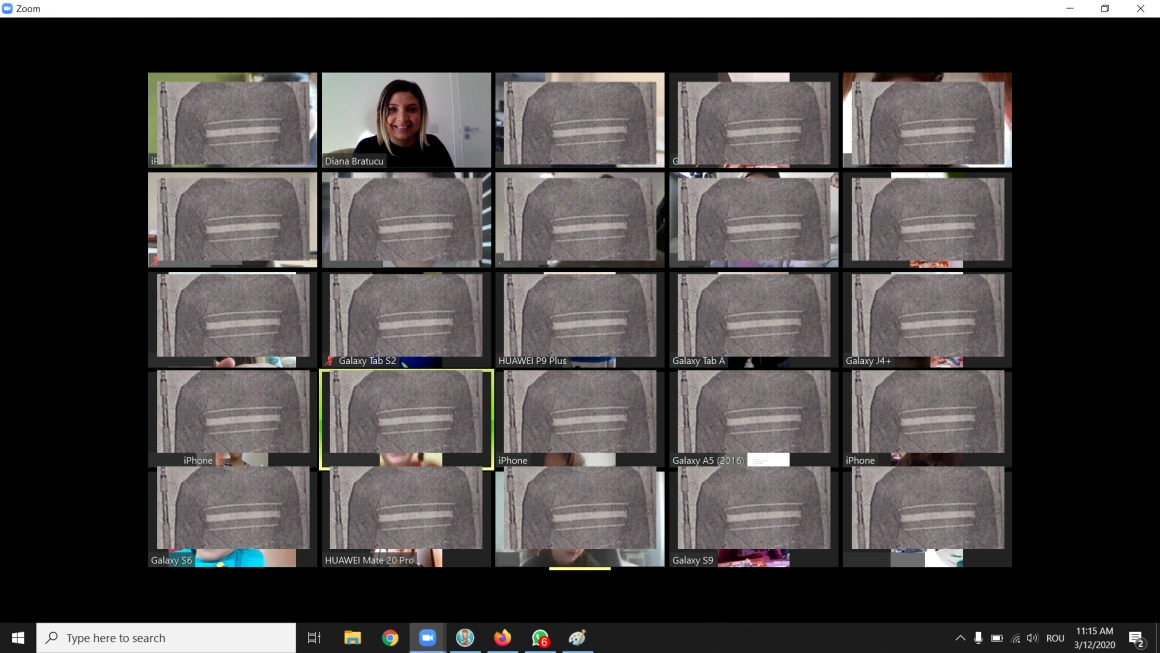Switch the ROU input language indicator
Image resolution: width=1160 pixels, height=653 pixels.
point(1055,638)
